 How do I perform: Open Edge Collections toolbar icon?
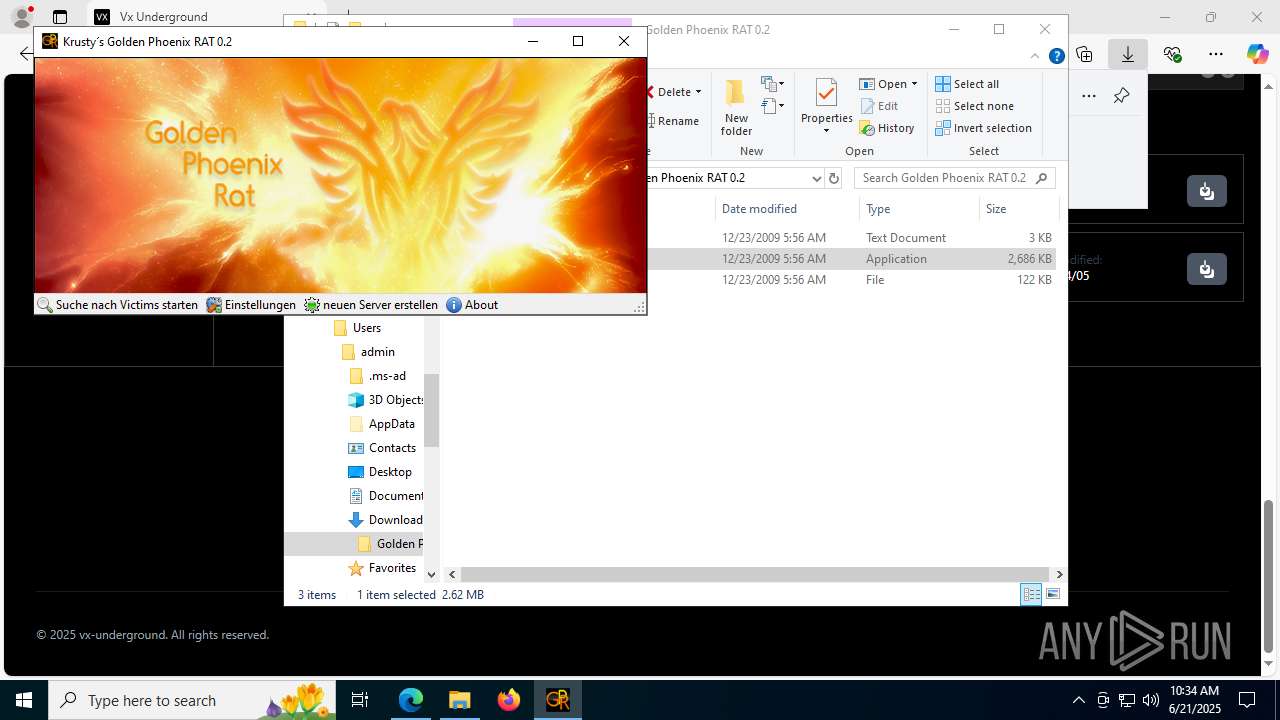(1084, 54)
